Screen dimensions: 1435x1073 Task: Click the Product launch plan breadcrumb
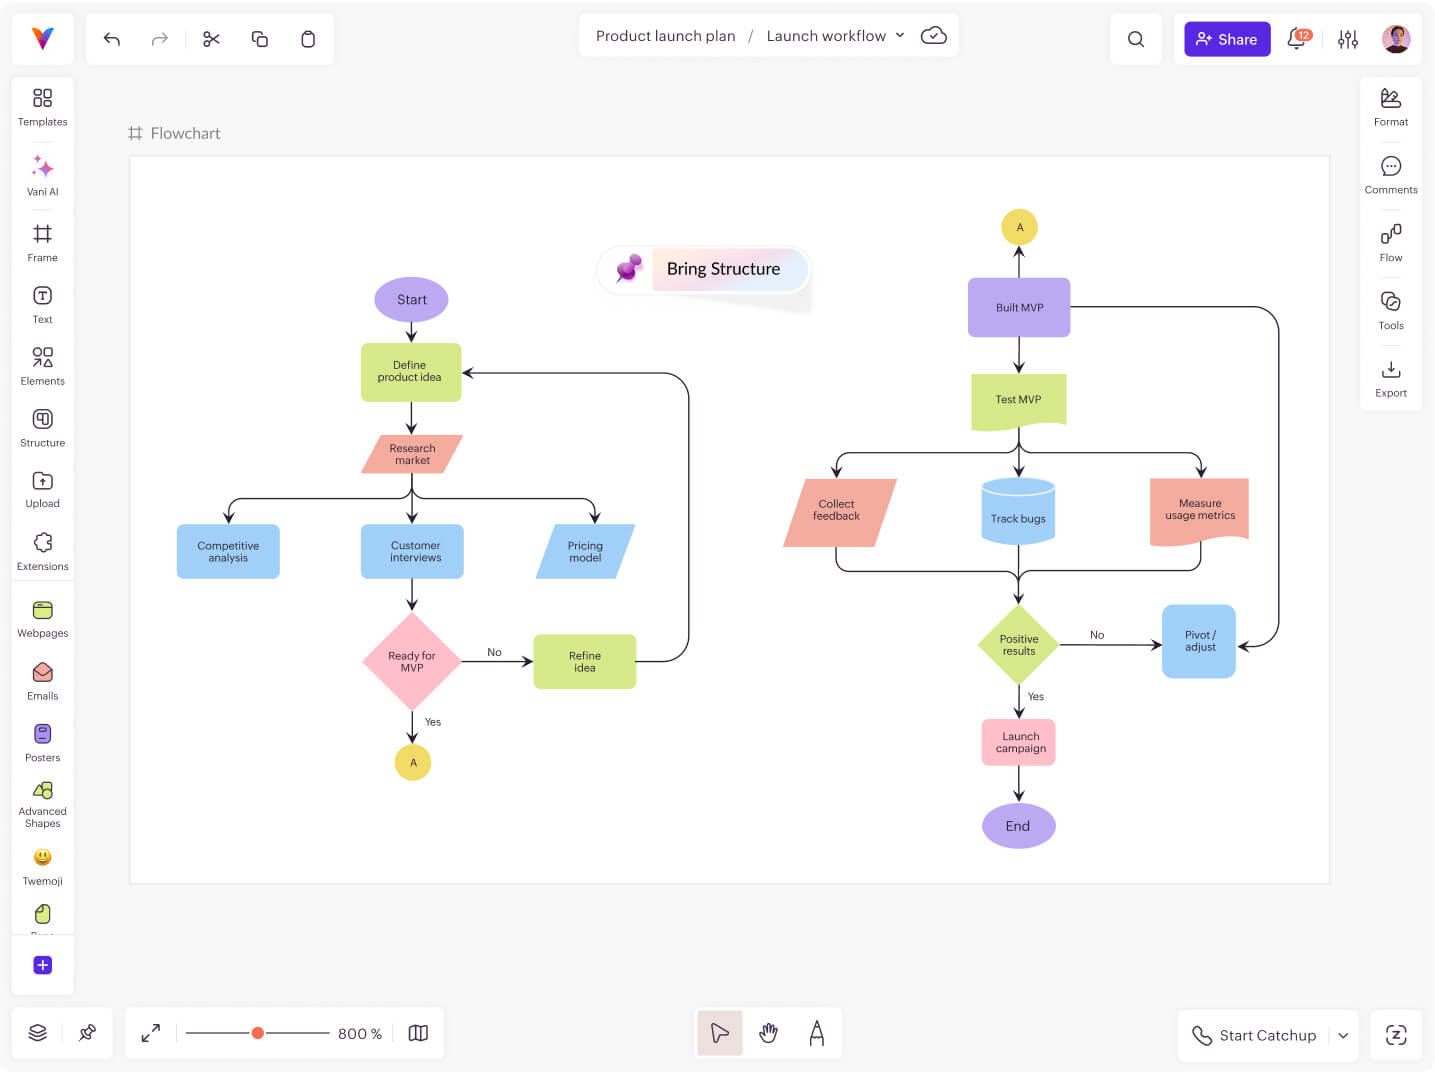pos(665,35)
